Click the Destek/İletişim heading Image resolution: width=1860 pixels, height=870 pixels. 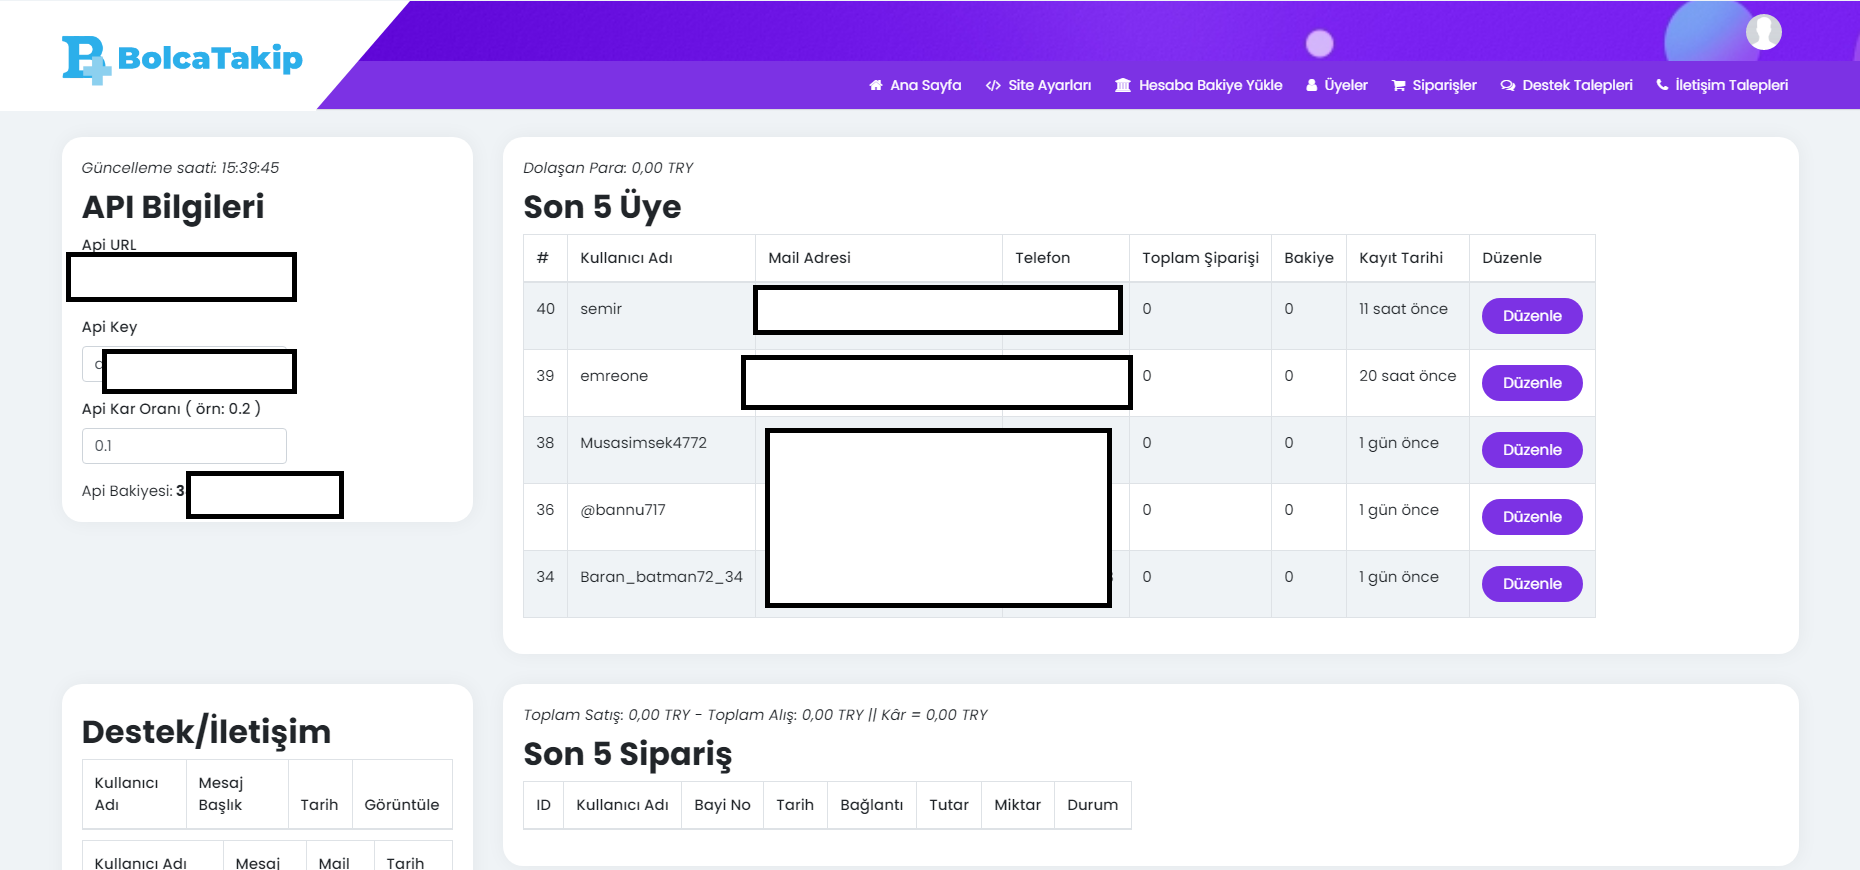(206, 732)
